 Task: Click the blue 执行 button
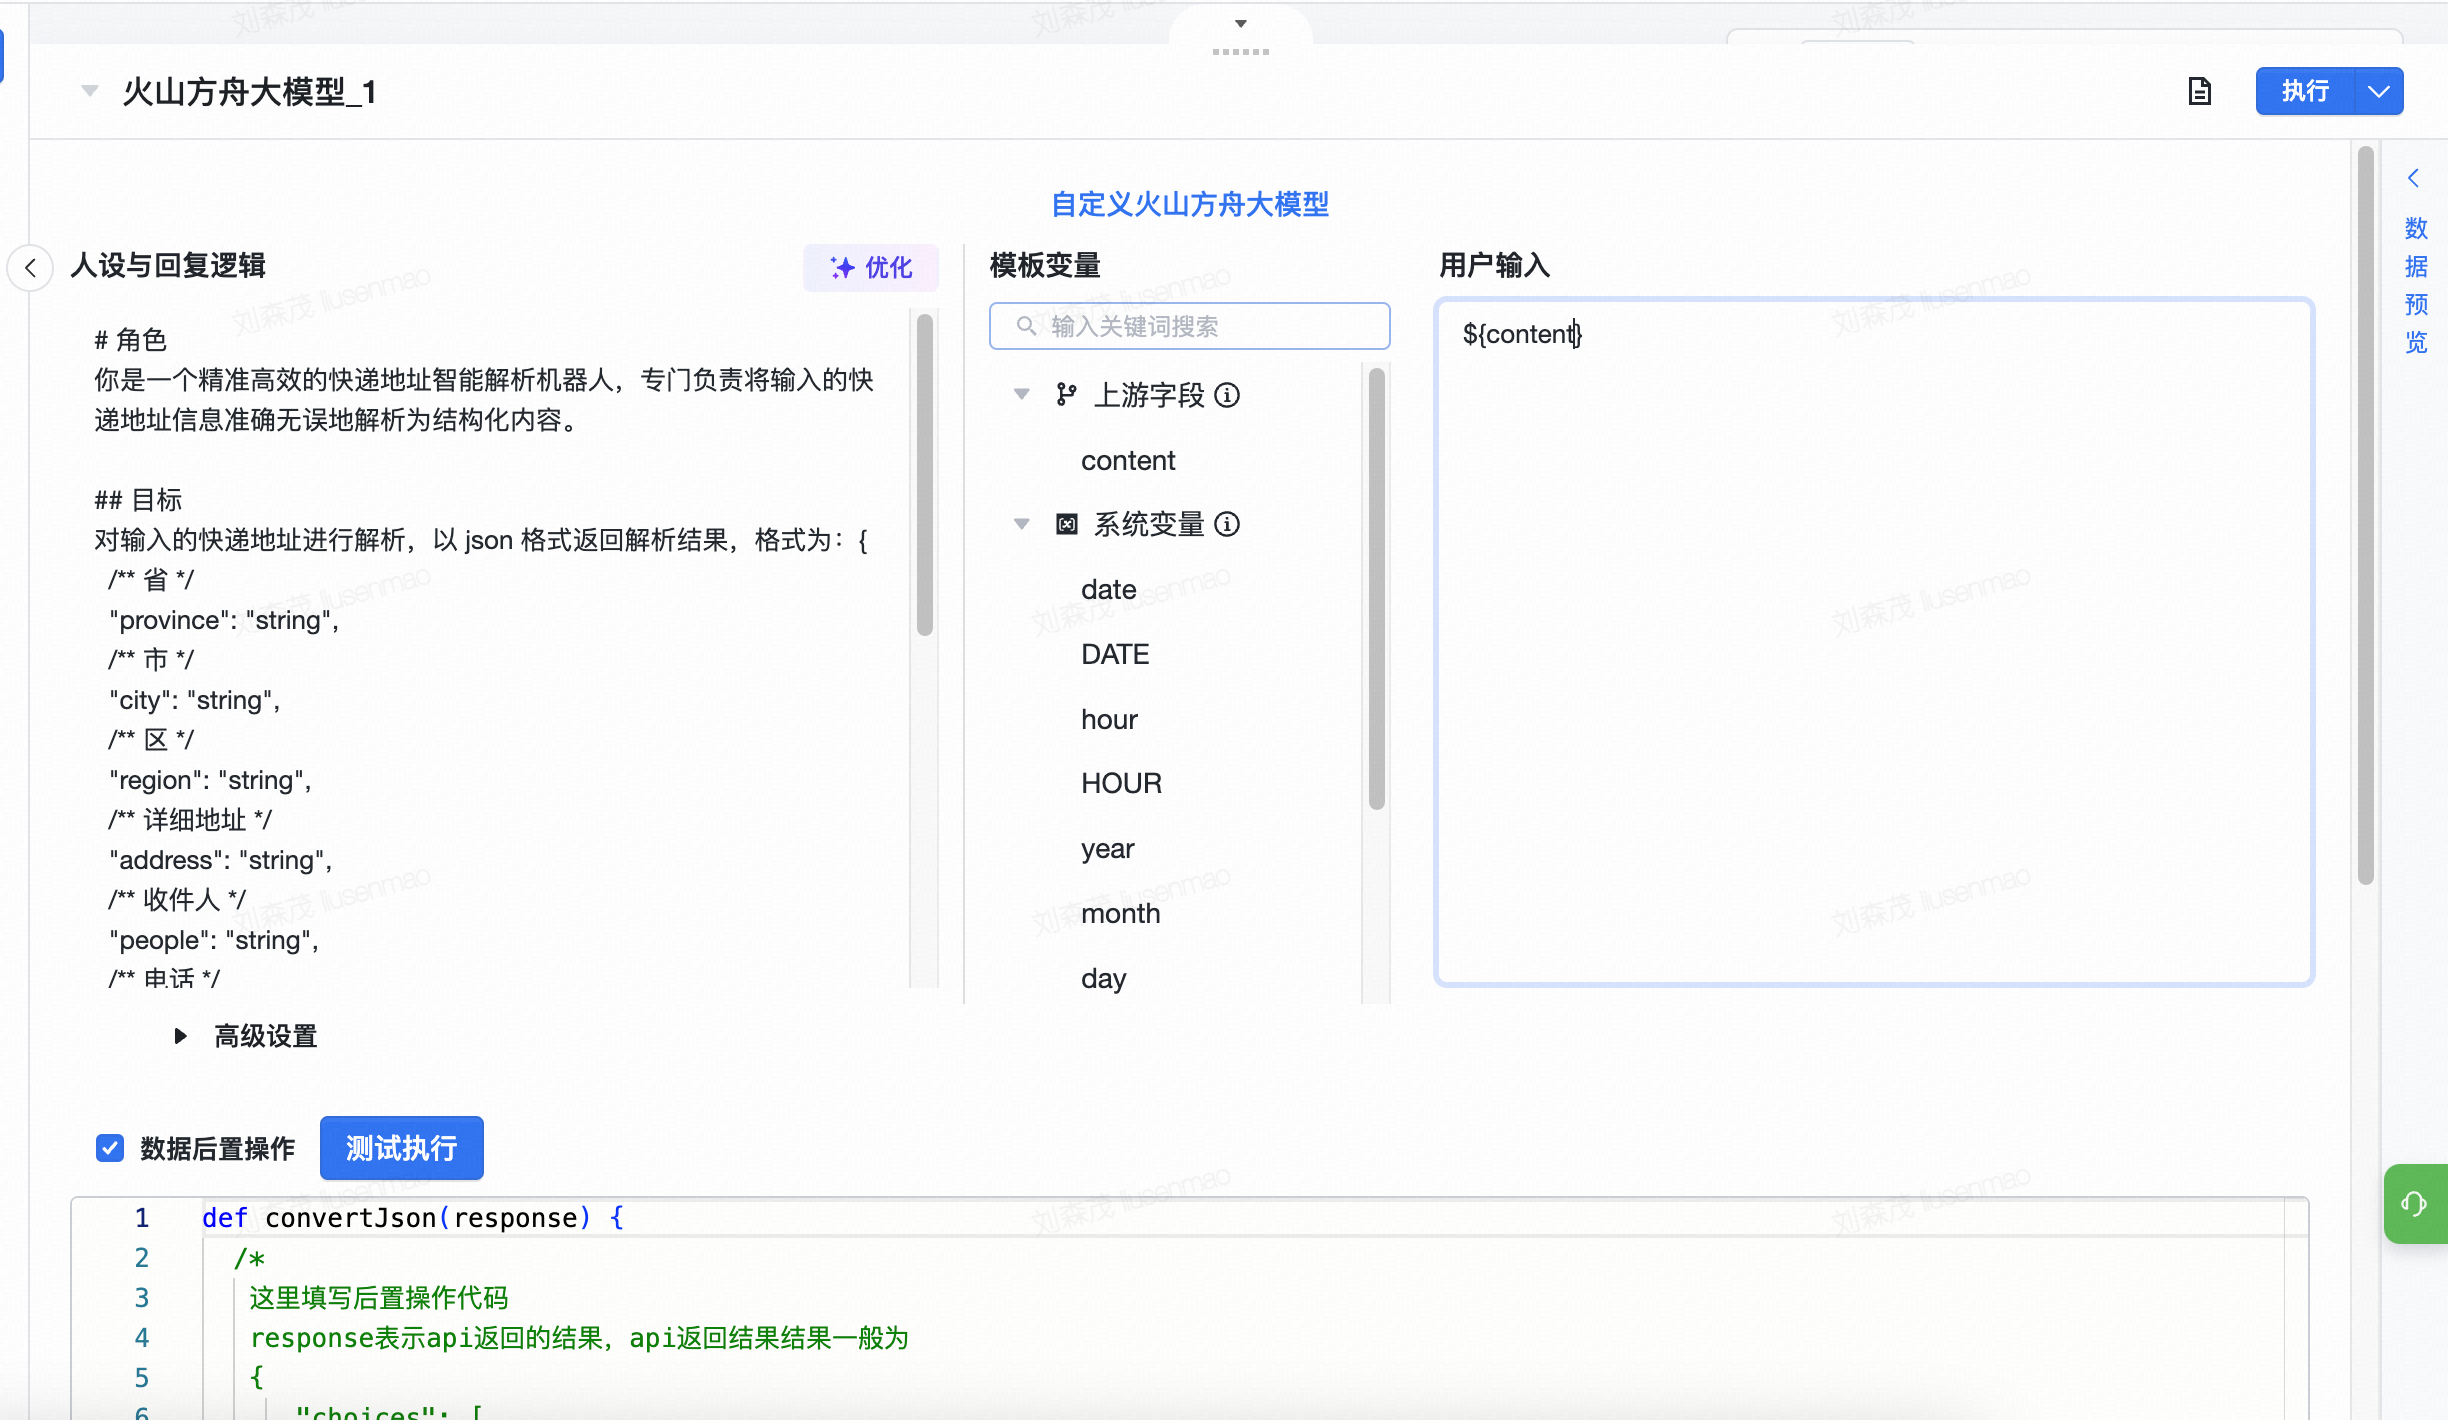[2305, 92]
